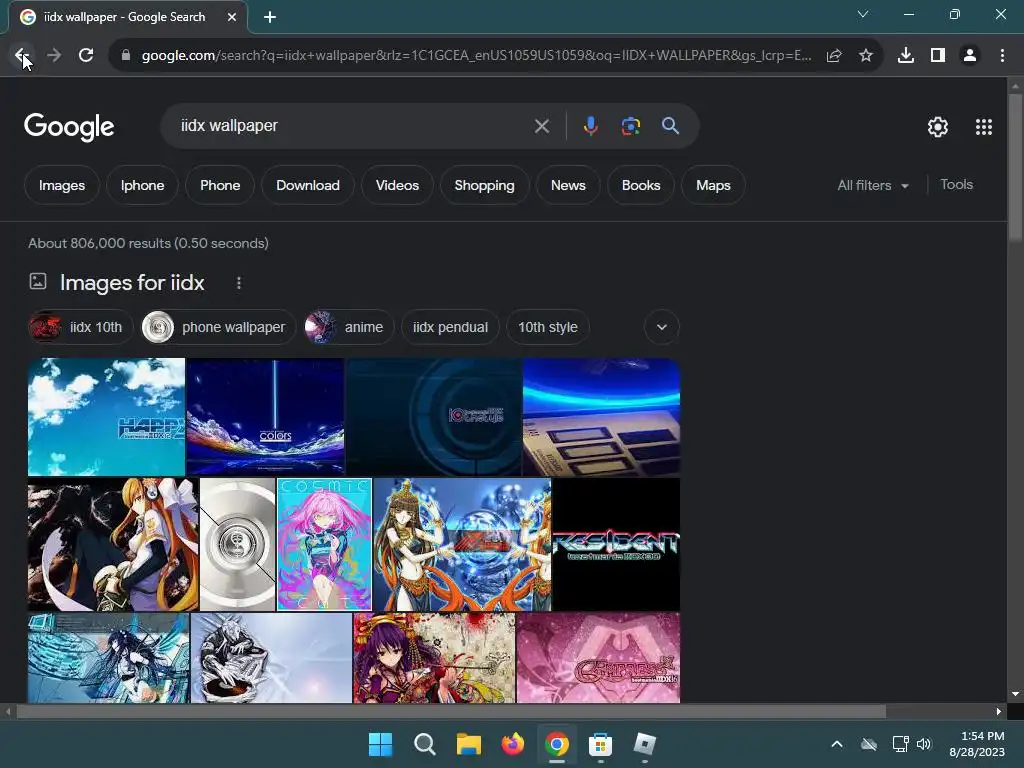Toggle the Chrome side panel icon
1024x768 pixels.
(x=938, y=56)
